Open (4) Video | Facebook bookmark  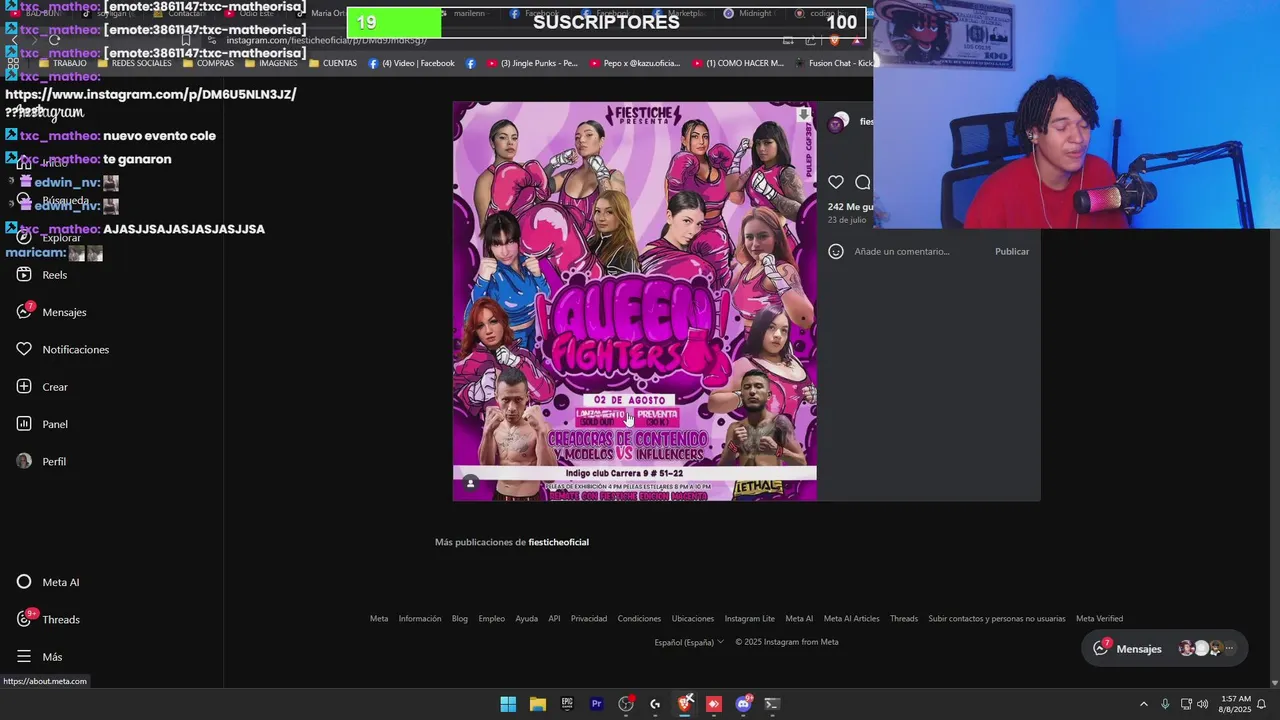coord(411,63)
